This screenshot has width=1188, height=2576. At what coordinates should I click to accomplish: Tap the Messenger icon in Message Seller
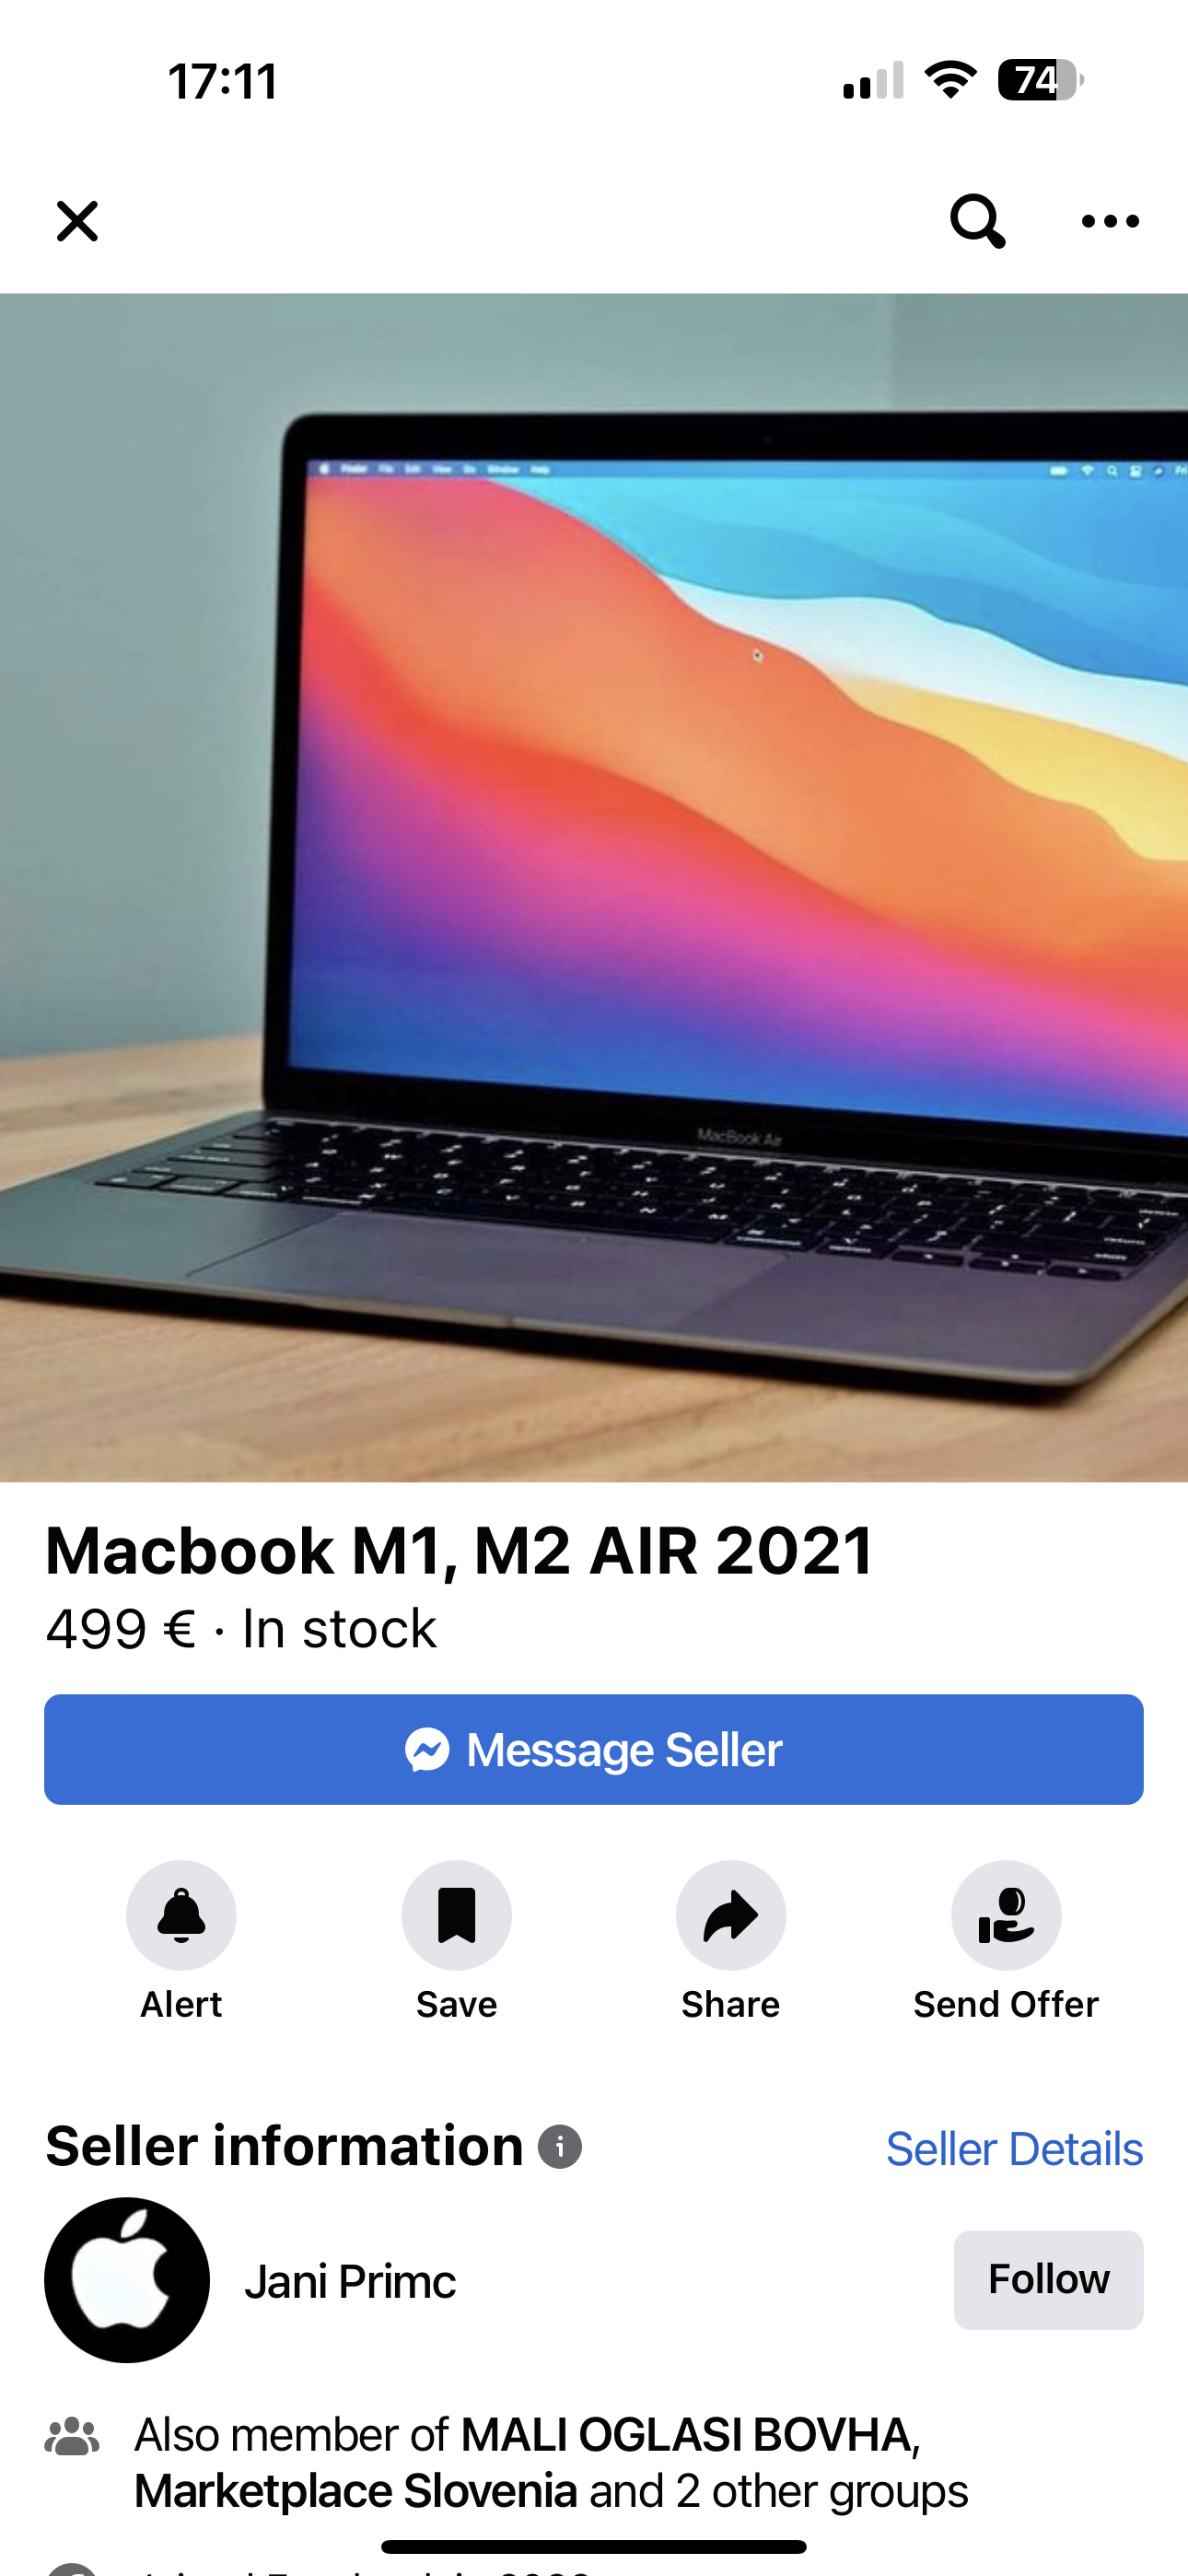[427, 1750]
